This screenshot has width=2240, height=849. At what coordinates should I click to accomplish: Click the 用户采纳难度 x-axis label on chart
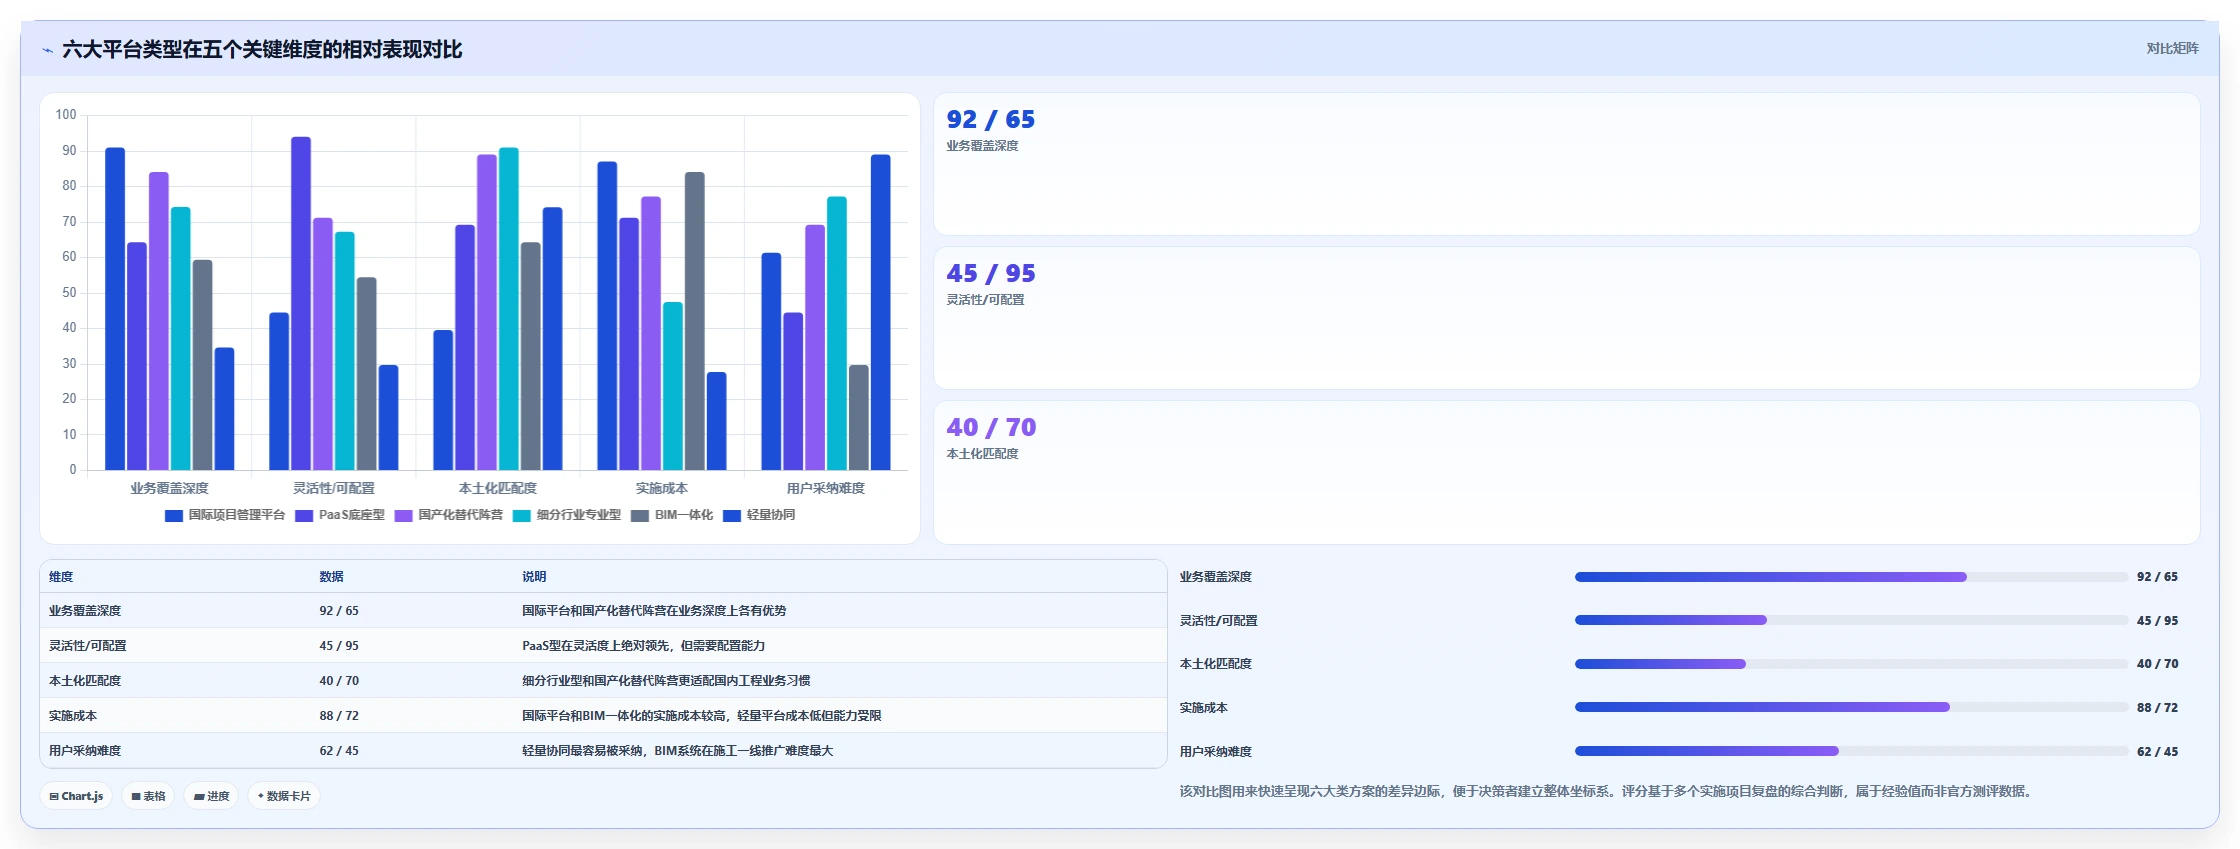[x=826, y=488]
